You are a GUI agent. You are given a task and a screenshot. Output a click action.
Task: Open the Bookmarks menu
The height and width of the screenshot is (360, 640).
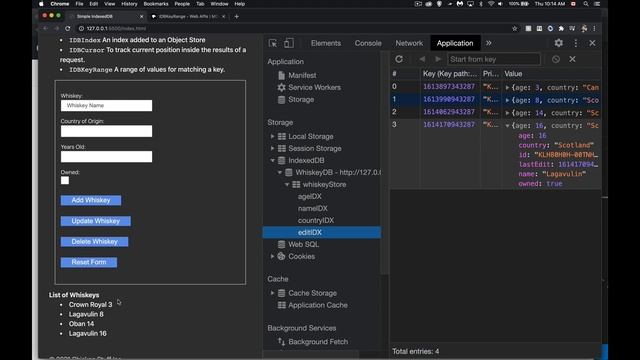point(156,4)
